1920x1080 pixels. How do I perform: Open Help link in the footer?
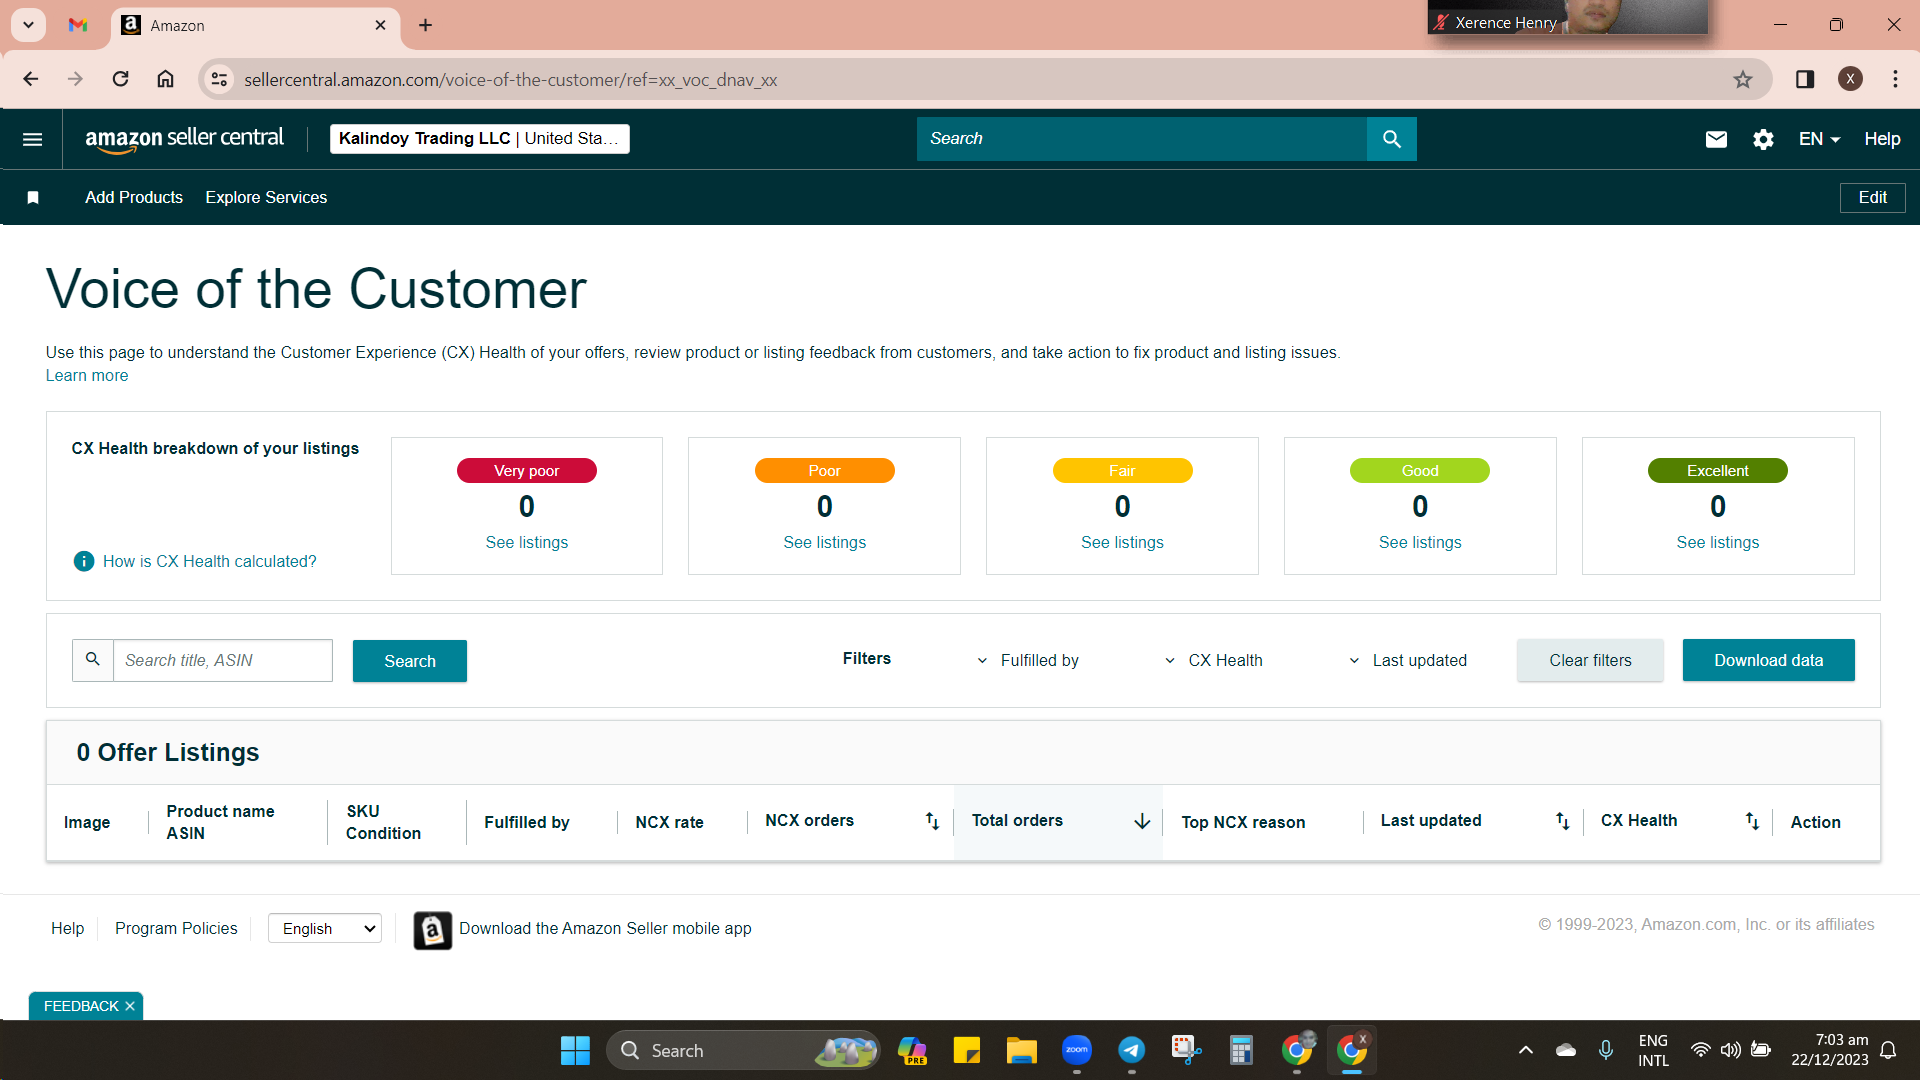[68, 929]
